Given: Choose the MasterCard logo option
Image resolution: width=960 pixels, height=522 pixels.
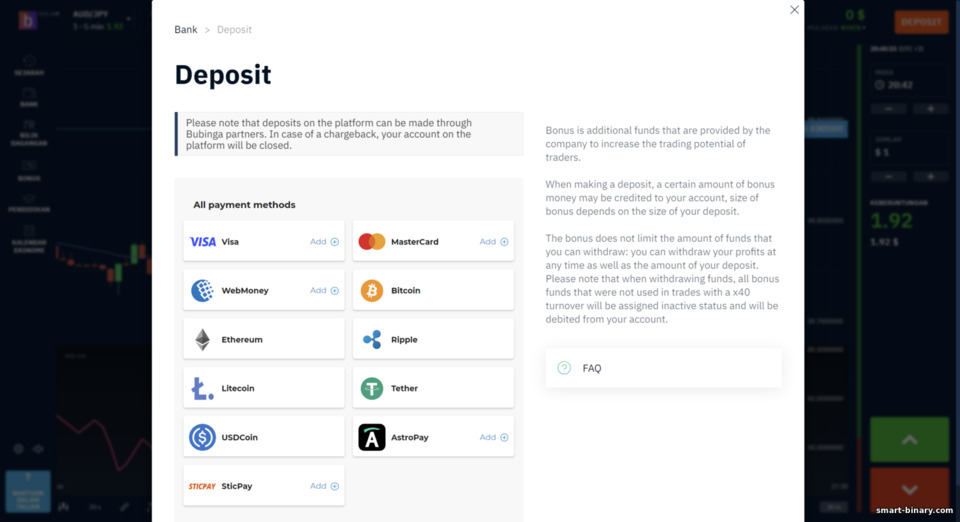Looking at the screenshot, I should point(372,242).
